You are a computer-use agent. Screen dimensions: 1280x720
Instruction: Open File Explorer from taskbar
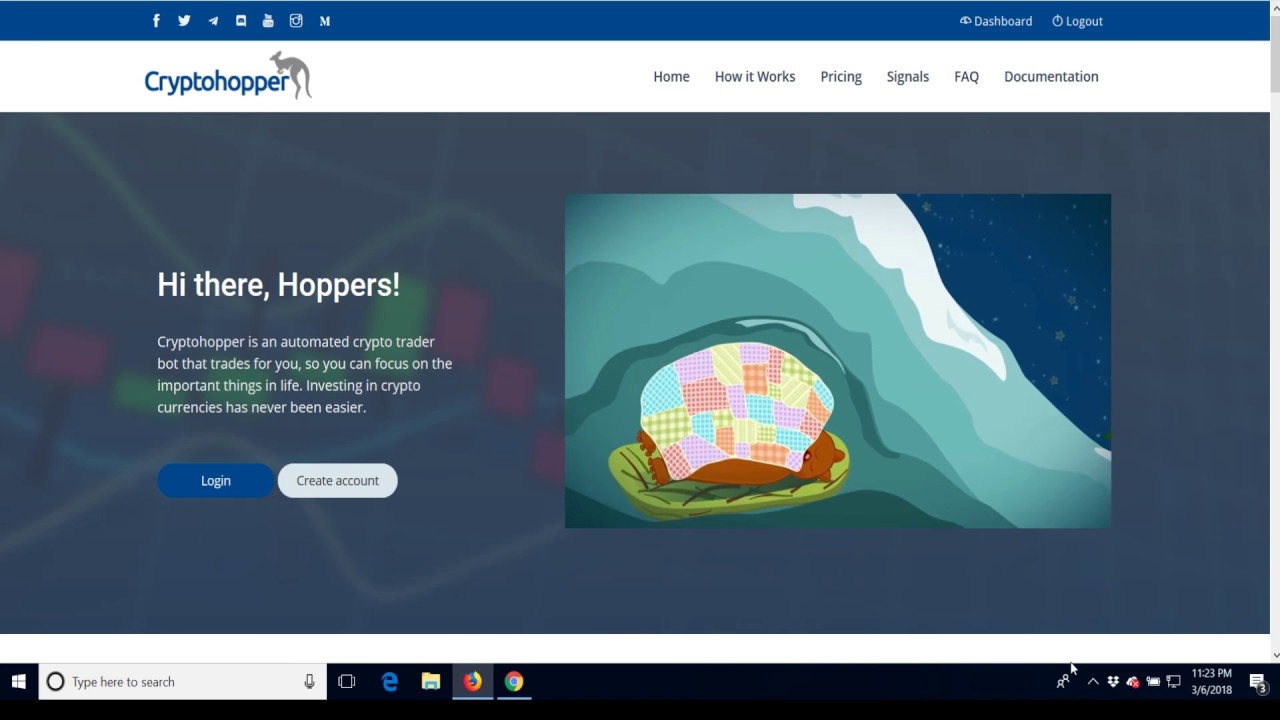pos(431,682)
